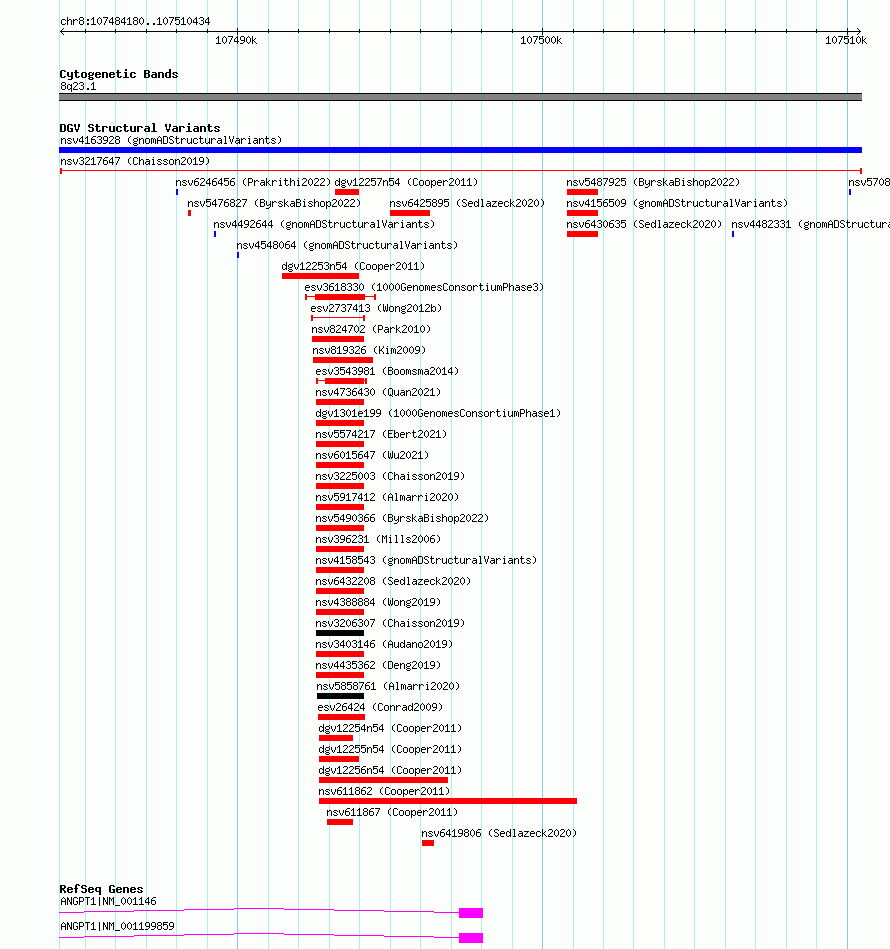Click nsv4482331 variant label

click(x=810, y=225)
